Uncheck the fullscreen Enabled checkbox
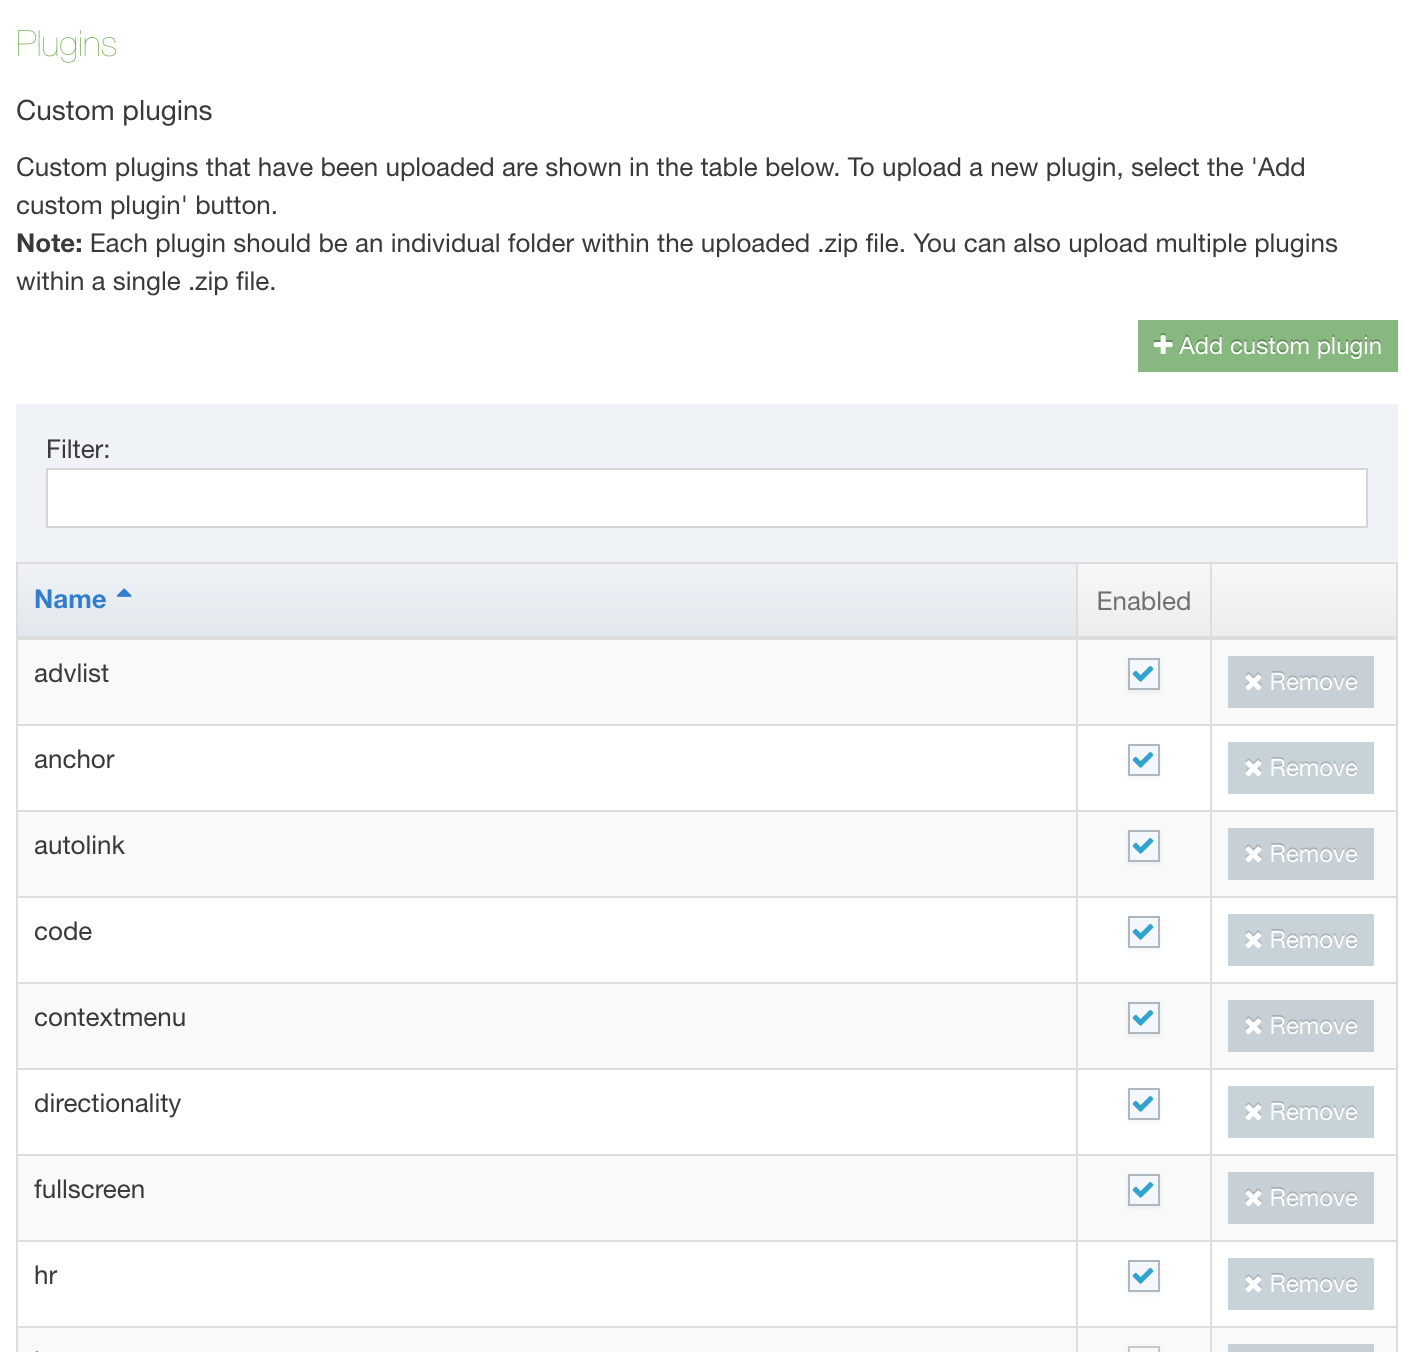Viewport: 1402px width, 1352px height. coord(1144,1190)
